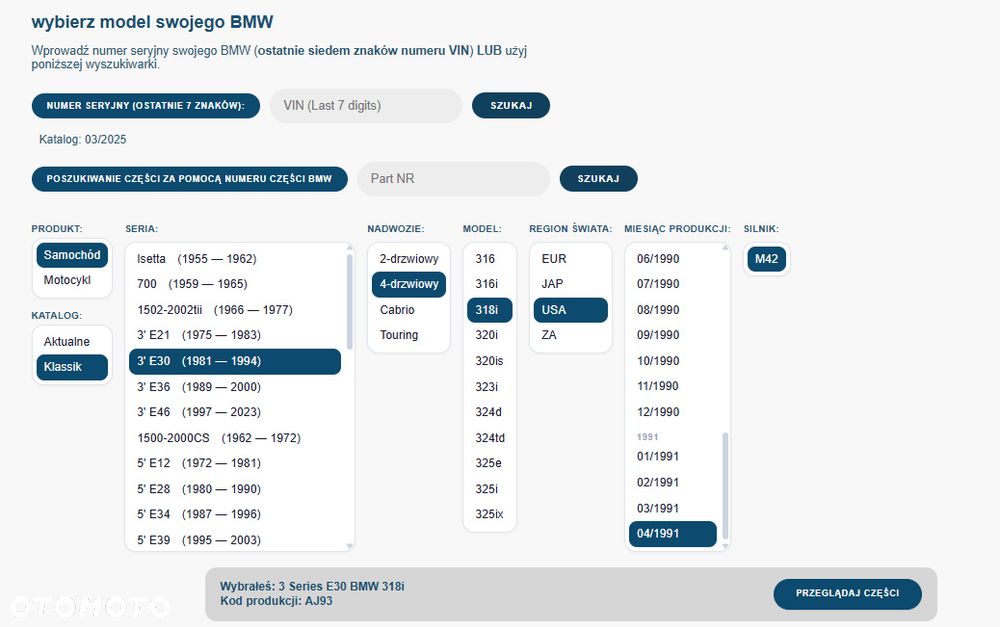
Task: Pick the 325e model
Action: pyautogui.click(x=489, y=463)
